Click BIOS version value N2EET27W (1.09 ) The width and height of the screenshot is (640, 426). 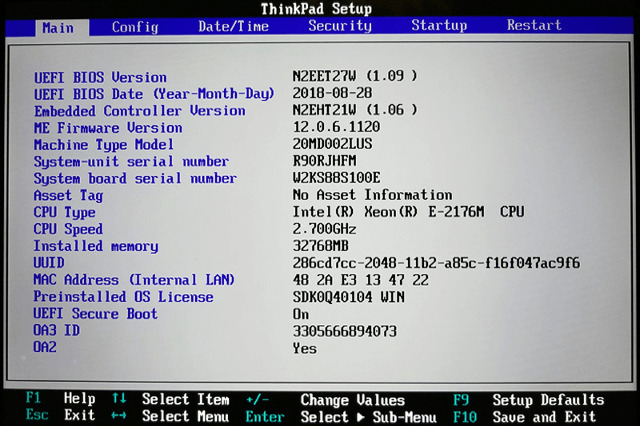355,75
